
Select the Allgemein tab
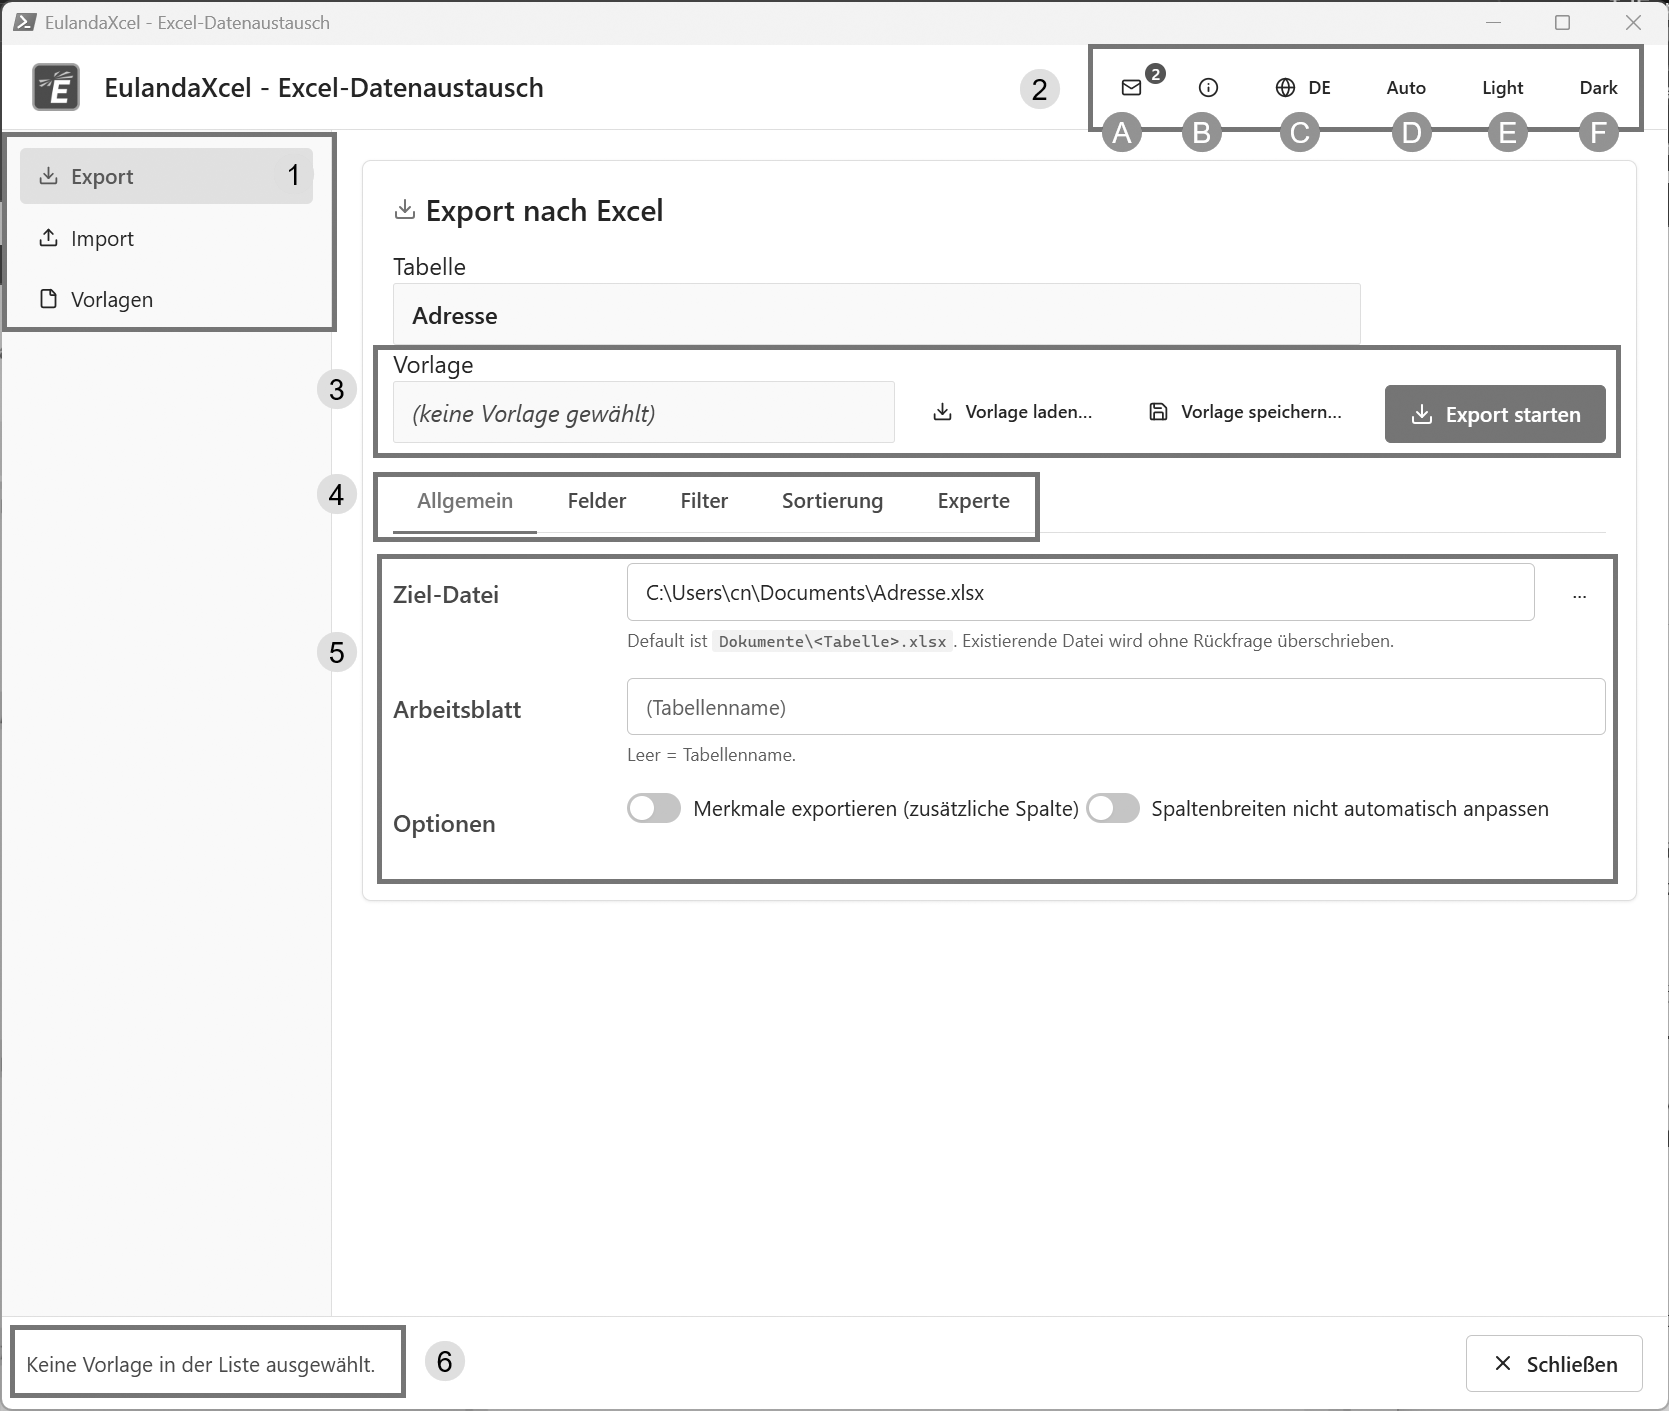[465, 501]
